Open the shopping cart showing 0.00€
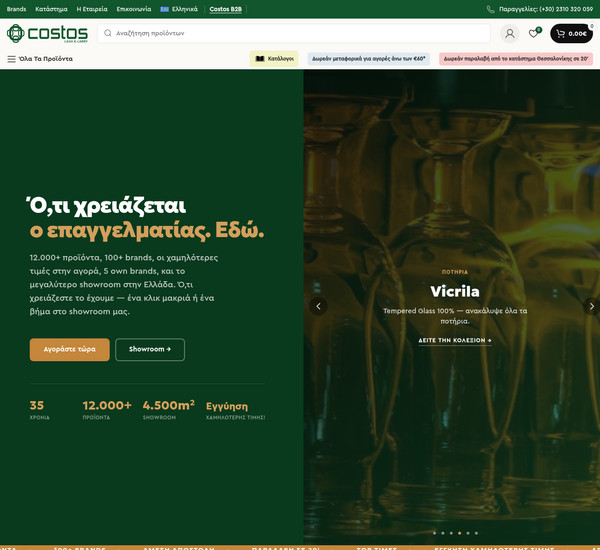The height and width of the screenshot is (550, 600). [x=571, y=34]
